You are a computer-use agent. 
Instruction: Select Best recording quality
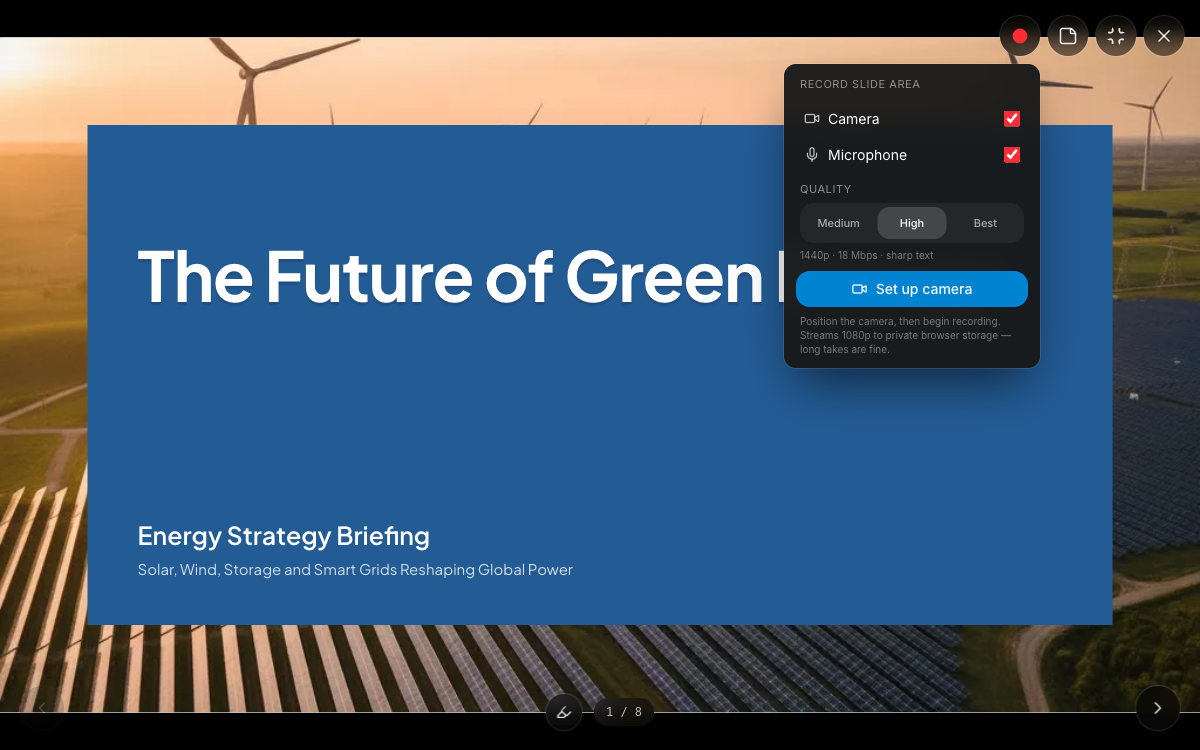tap(985, 223)
